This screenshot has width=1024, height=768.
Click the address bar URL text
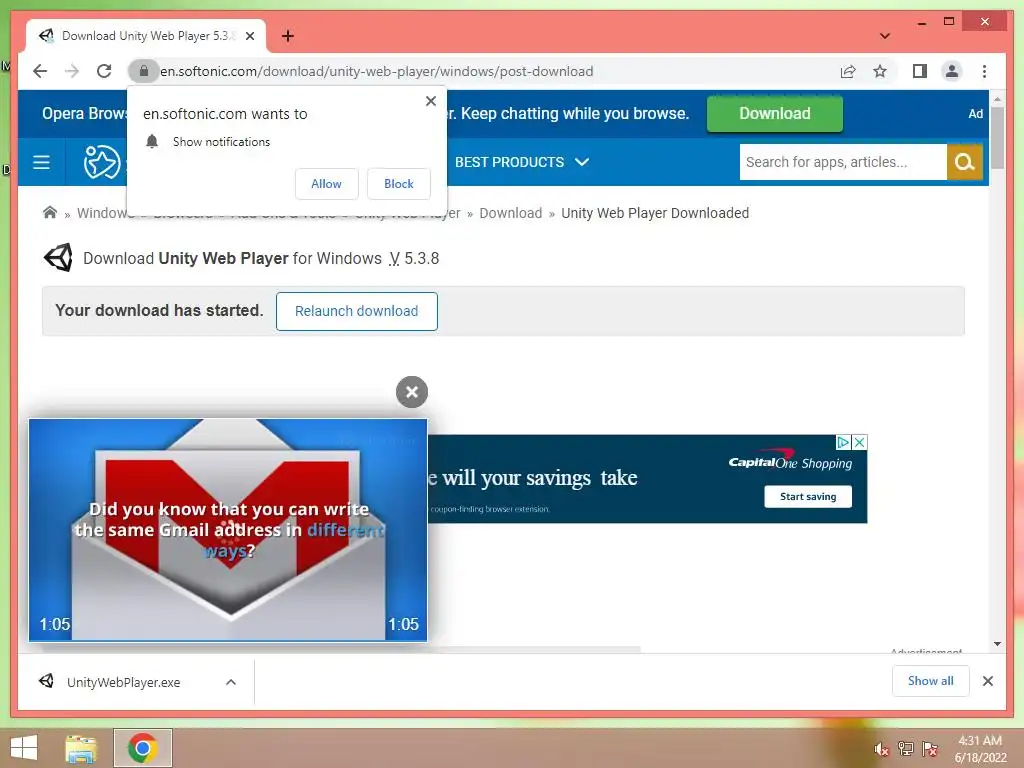point(377,71)
